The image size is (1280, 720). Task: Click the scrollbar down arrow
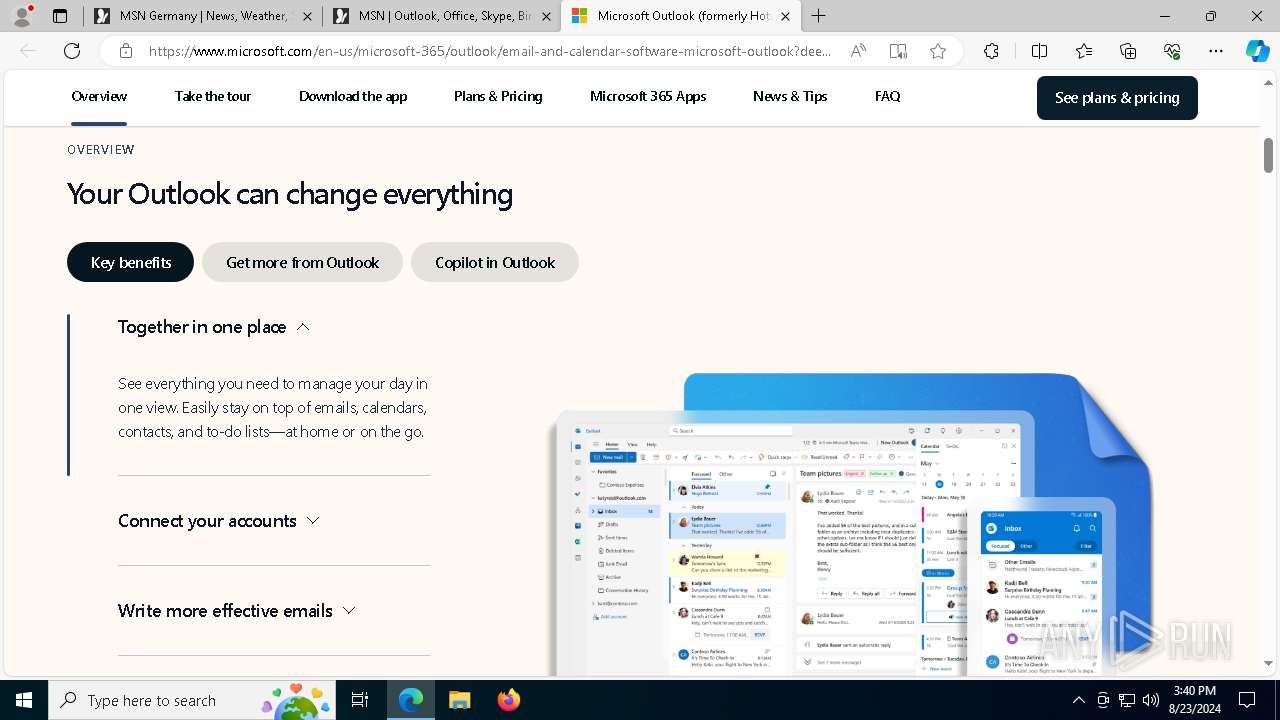[x=1268, y=663]
